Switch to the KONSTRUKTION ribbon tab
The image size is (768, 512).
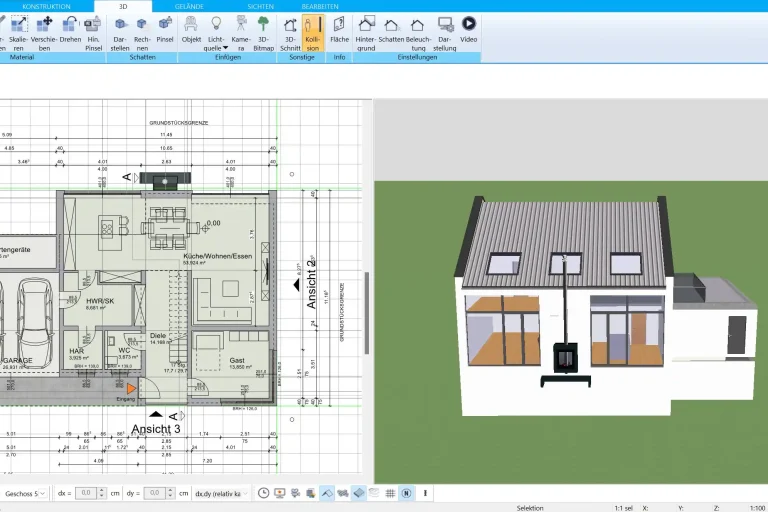click(x=46, y=6)
